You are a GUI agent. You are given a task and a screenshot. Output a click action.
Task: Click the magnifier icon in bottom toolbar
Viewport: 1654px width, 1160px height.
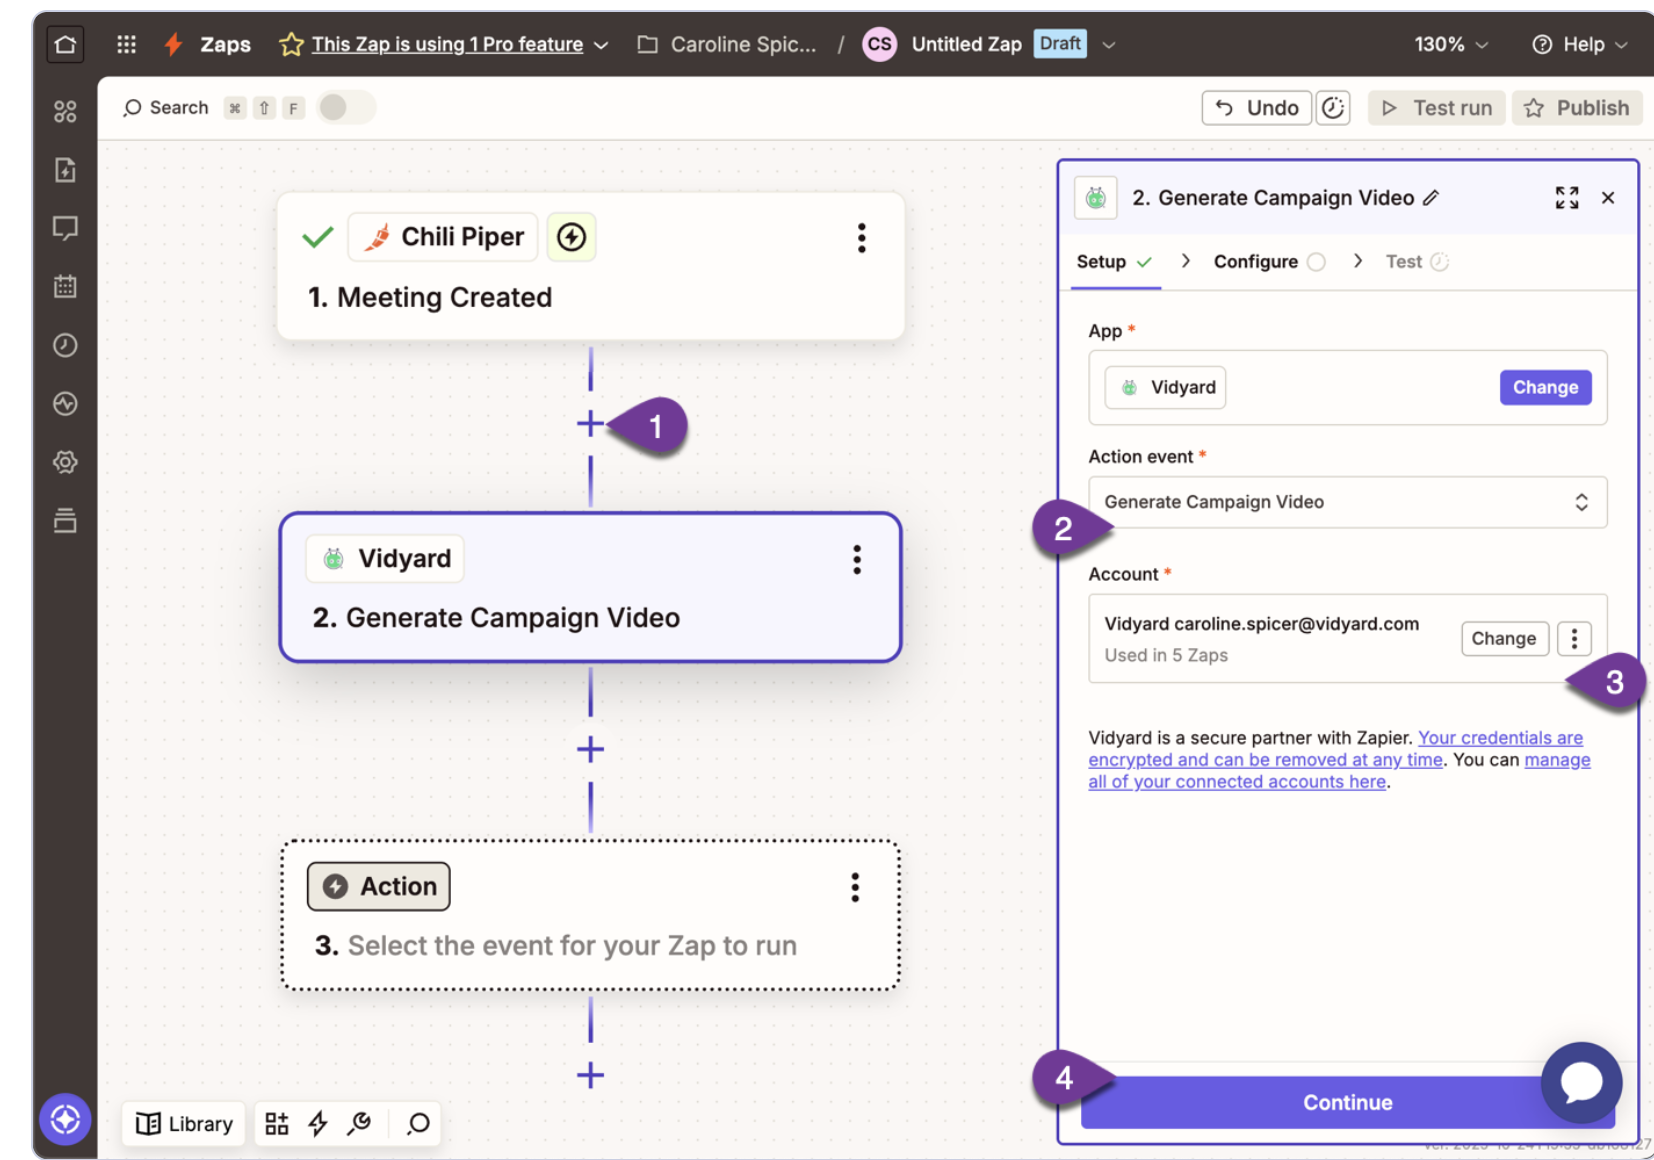(418, 1124)
